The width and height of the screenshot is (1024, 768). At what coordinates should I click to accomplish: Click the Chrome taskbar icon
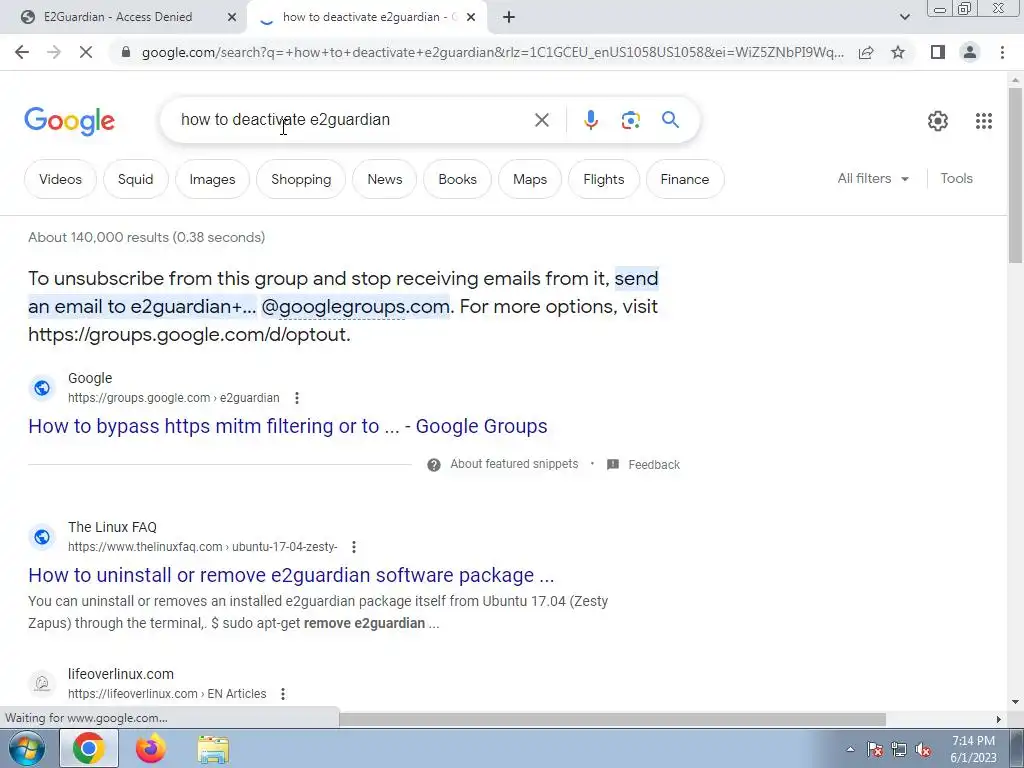tap(89, 748)
